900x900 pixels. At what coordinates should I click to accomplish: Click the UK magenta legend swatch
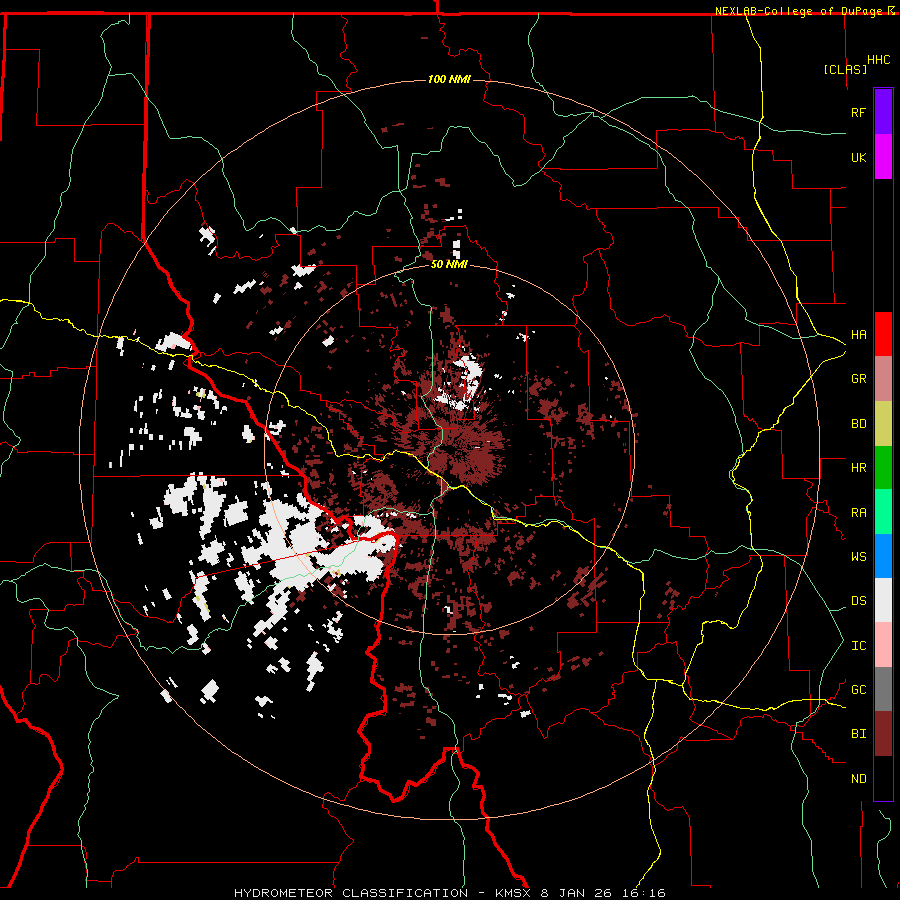[883, 157]
